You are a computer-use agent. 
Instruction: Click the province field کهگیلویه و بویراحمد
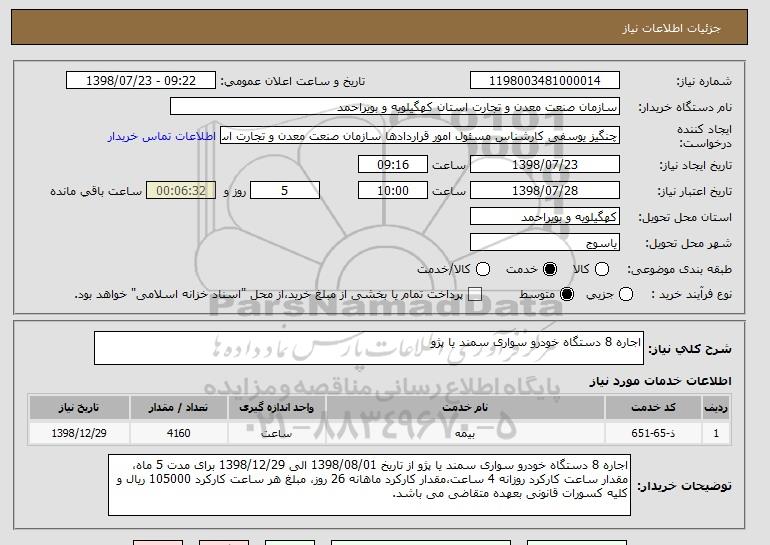tap(545, 217)
